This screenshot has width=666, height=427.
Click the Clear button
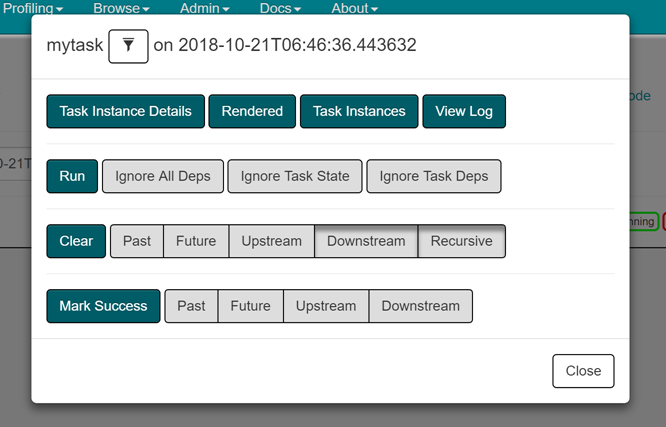coord(76,241)
